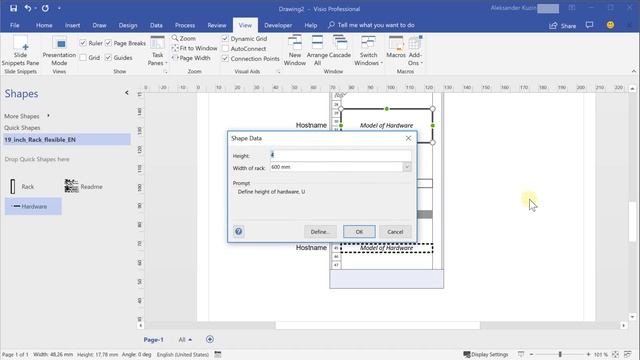Click the Redo icon

(x=45, y=8)
